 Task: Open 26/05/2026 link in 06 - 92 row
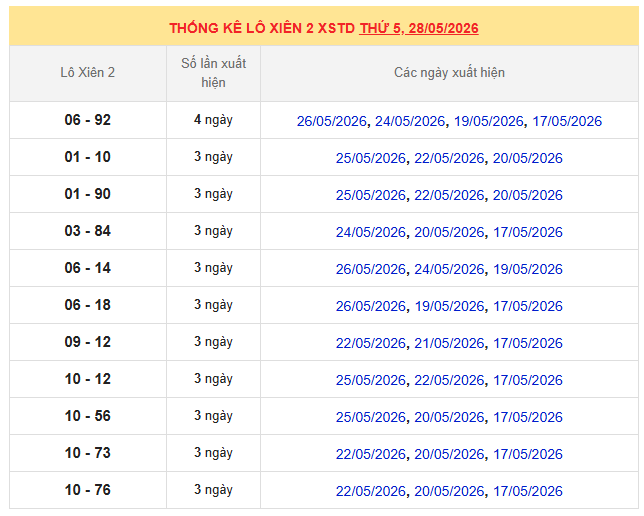(x=331, y=121)
